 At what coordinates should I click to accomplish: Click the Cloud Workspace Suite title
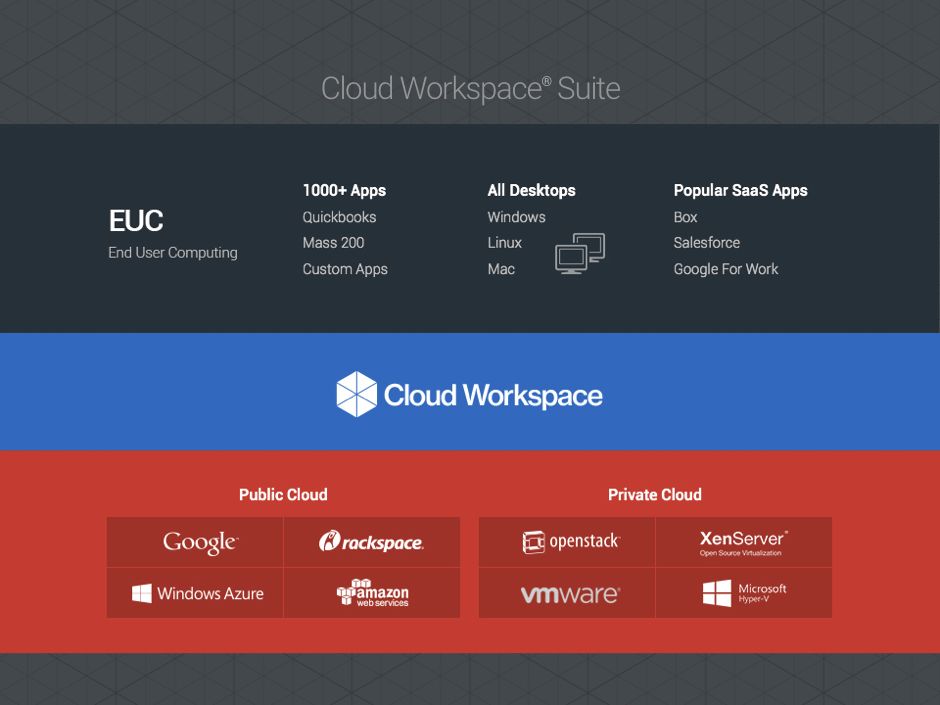(471, 89)
